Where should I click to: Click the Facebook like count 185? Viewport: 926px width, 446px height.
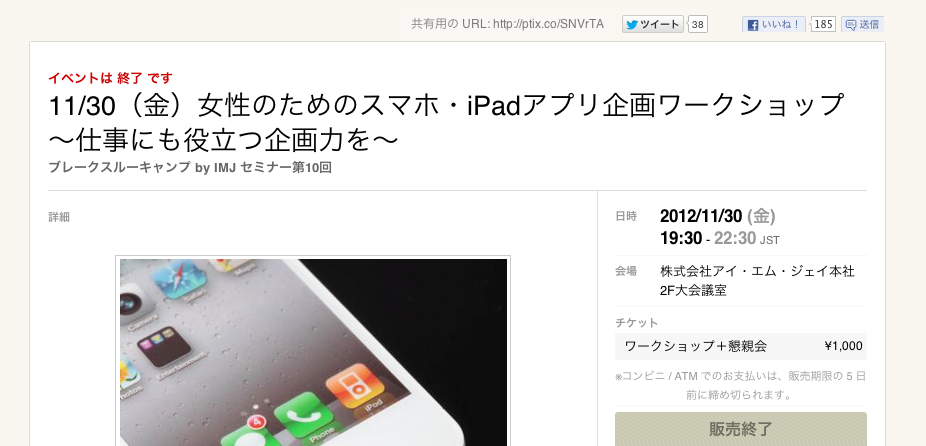click(x=823, y=24)
